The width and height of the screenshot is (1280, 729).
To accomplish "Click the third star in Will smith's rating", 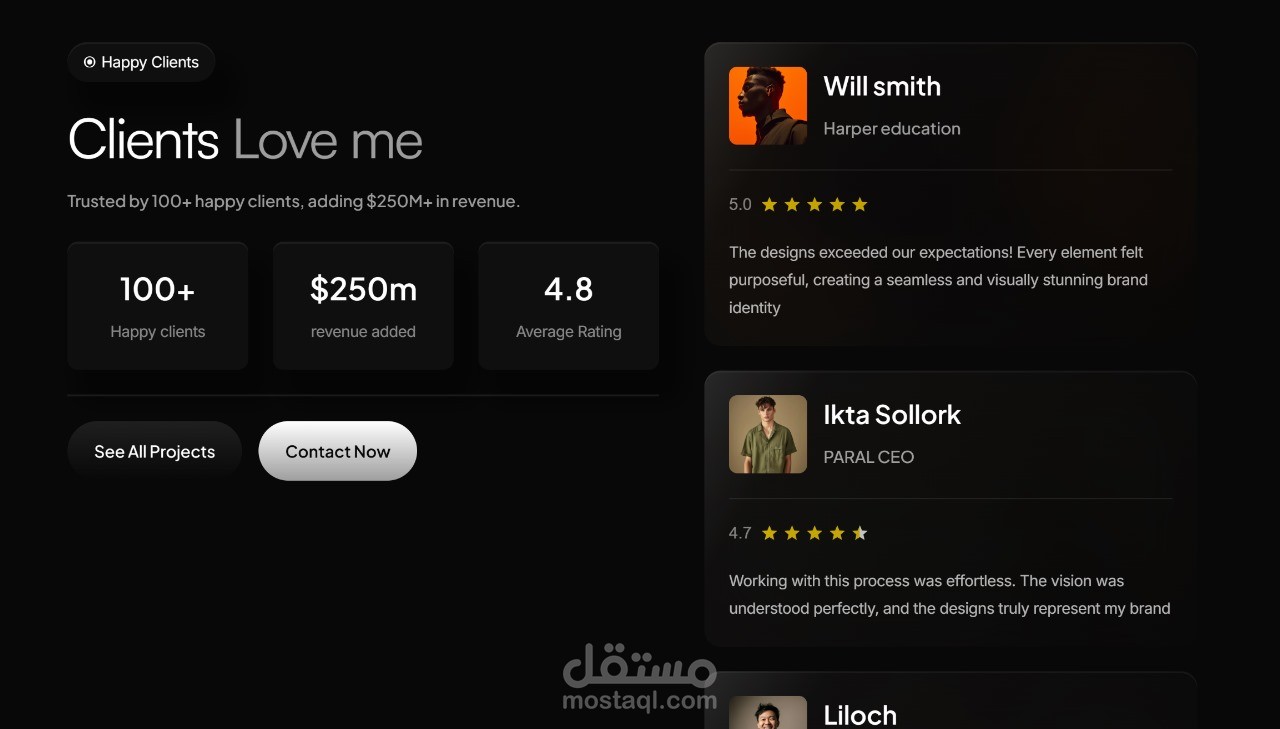I will [x=814, y=204].
